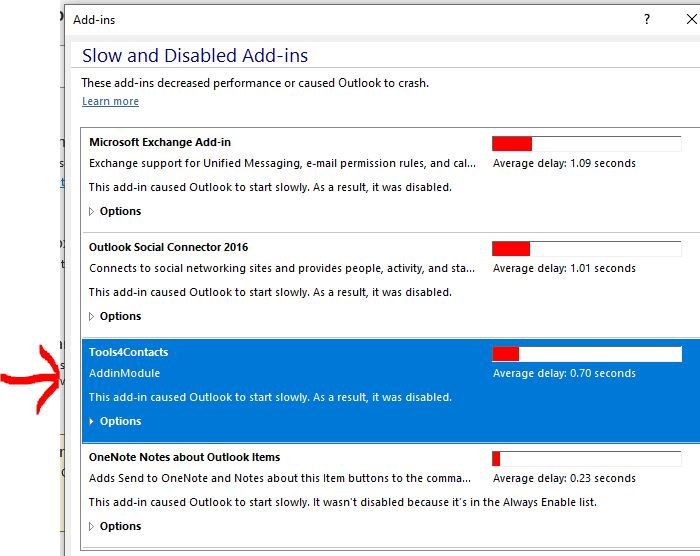The height and width of the screenshot is (556, 700).
Task: Click the Social Connector delay bar
Action: (x=587, y=249)
